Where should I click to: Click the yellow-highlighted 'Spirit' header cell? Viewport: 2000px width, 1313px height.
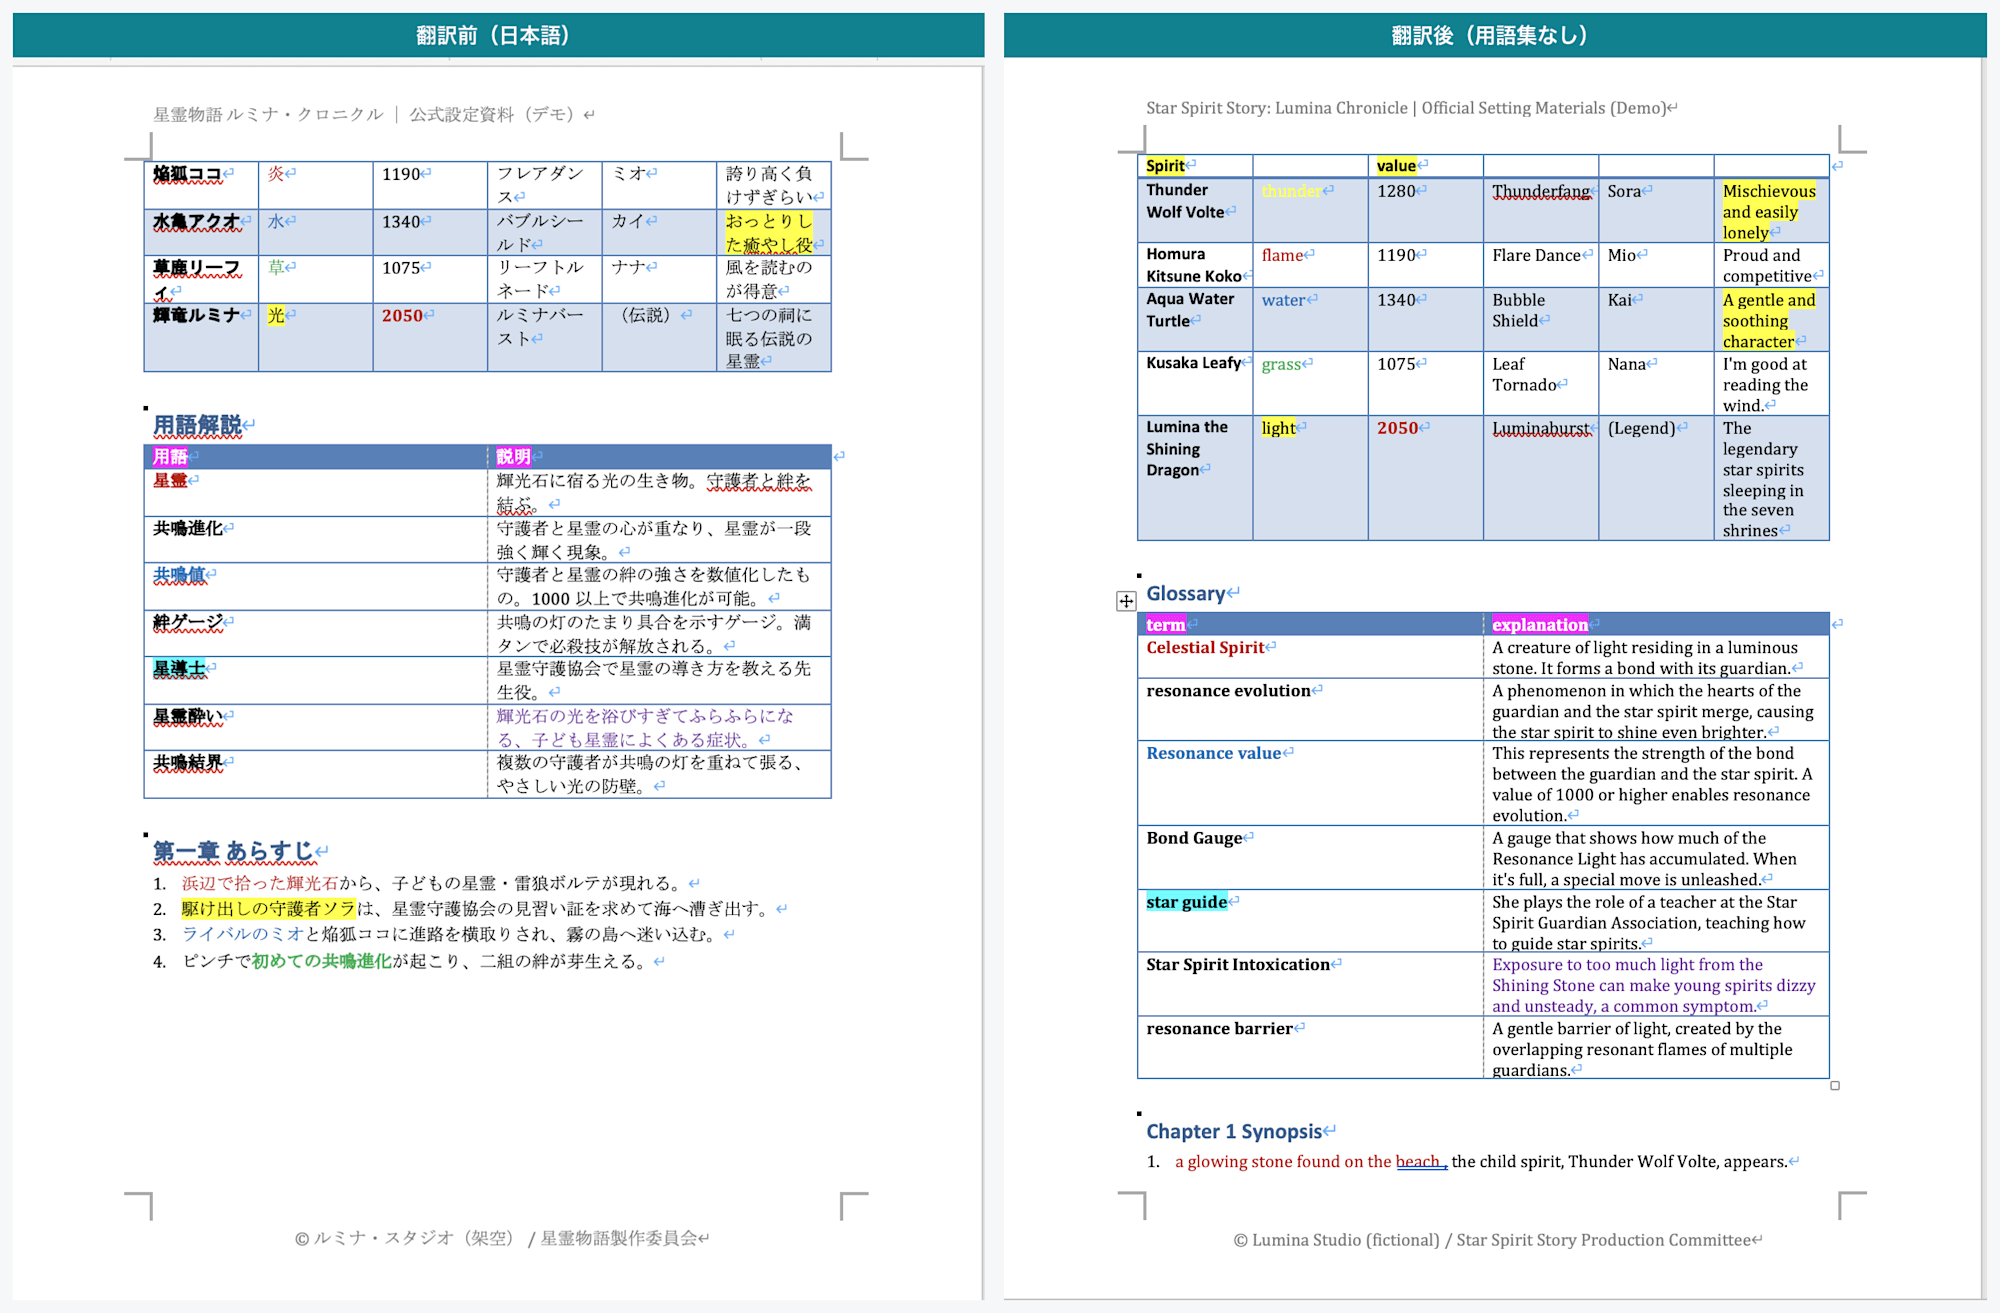1165,166
